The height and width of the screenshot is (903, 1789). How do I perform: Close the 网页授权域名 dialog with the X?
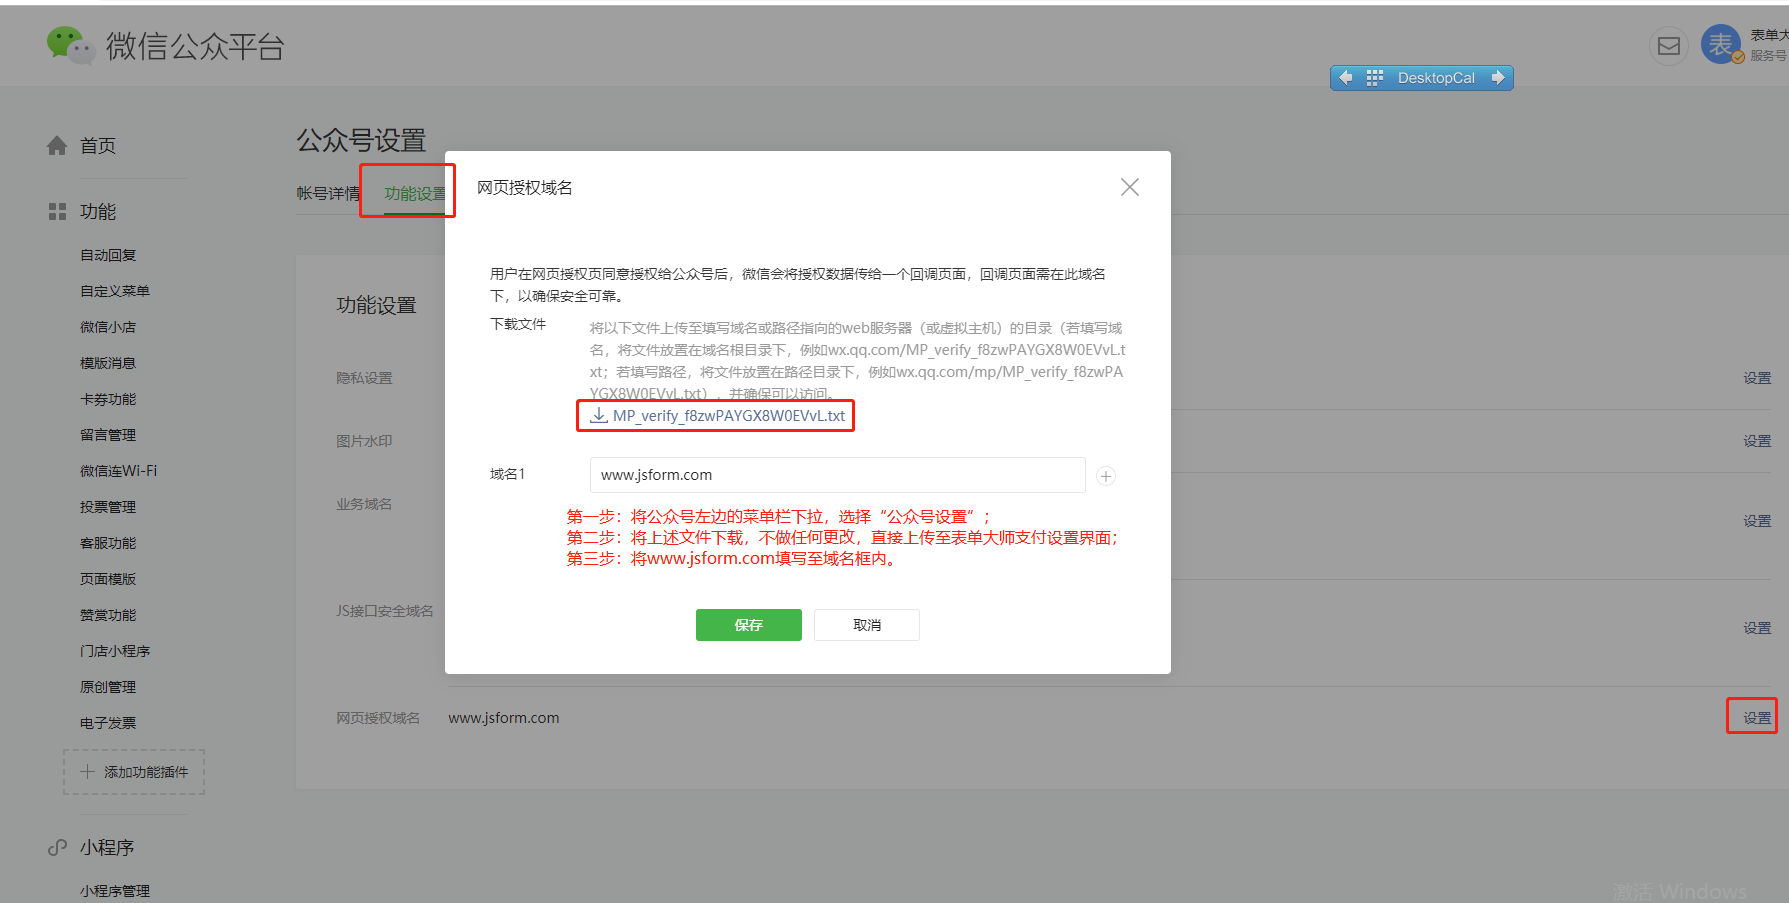pyautogui.click(x=1130, y=187)
